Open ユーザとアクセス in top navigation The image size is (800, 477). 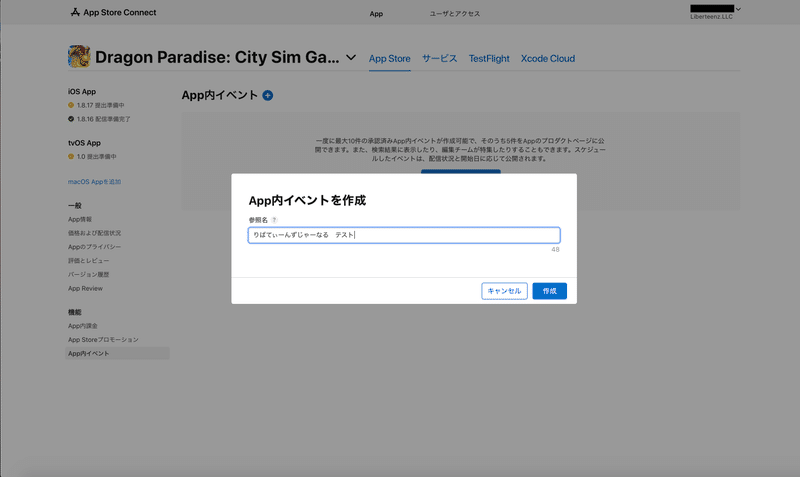455,14
